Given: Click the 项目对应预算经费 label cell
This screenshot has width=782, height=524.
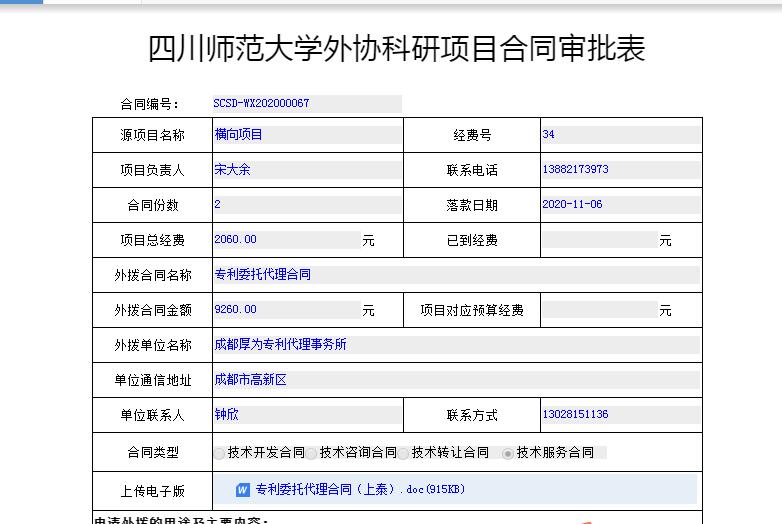Looking at the screenshot, I should (x=472, y=310).
